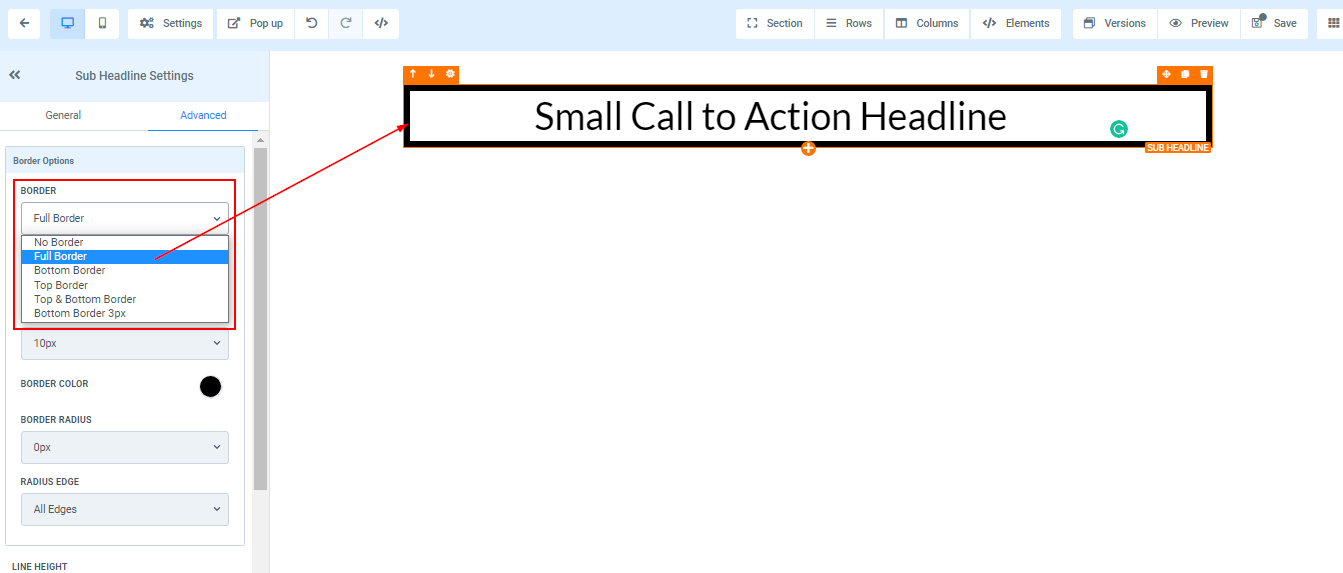Add a new Section

click(x=775, y=23)
